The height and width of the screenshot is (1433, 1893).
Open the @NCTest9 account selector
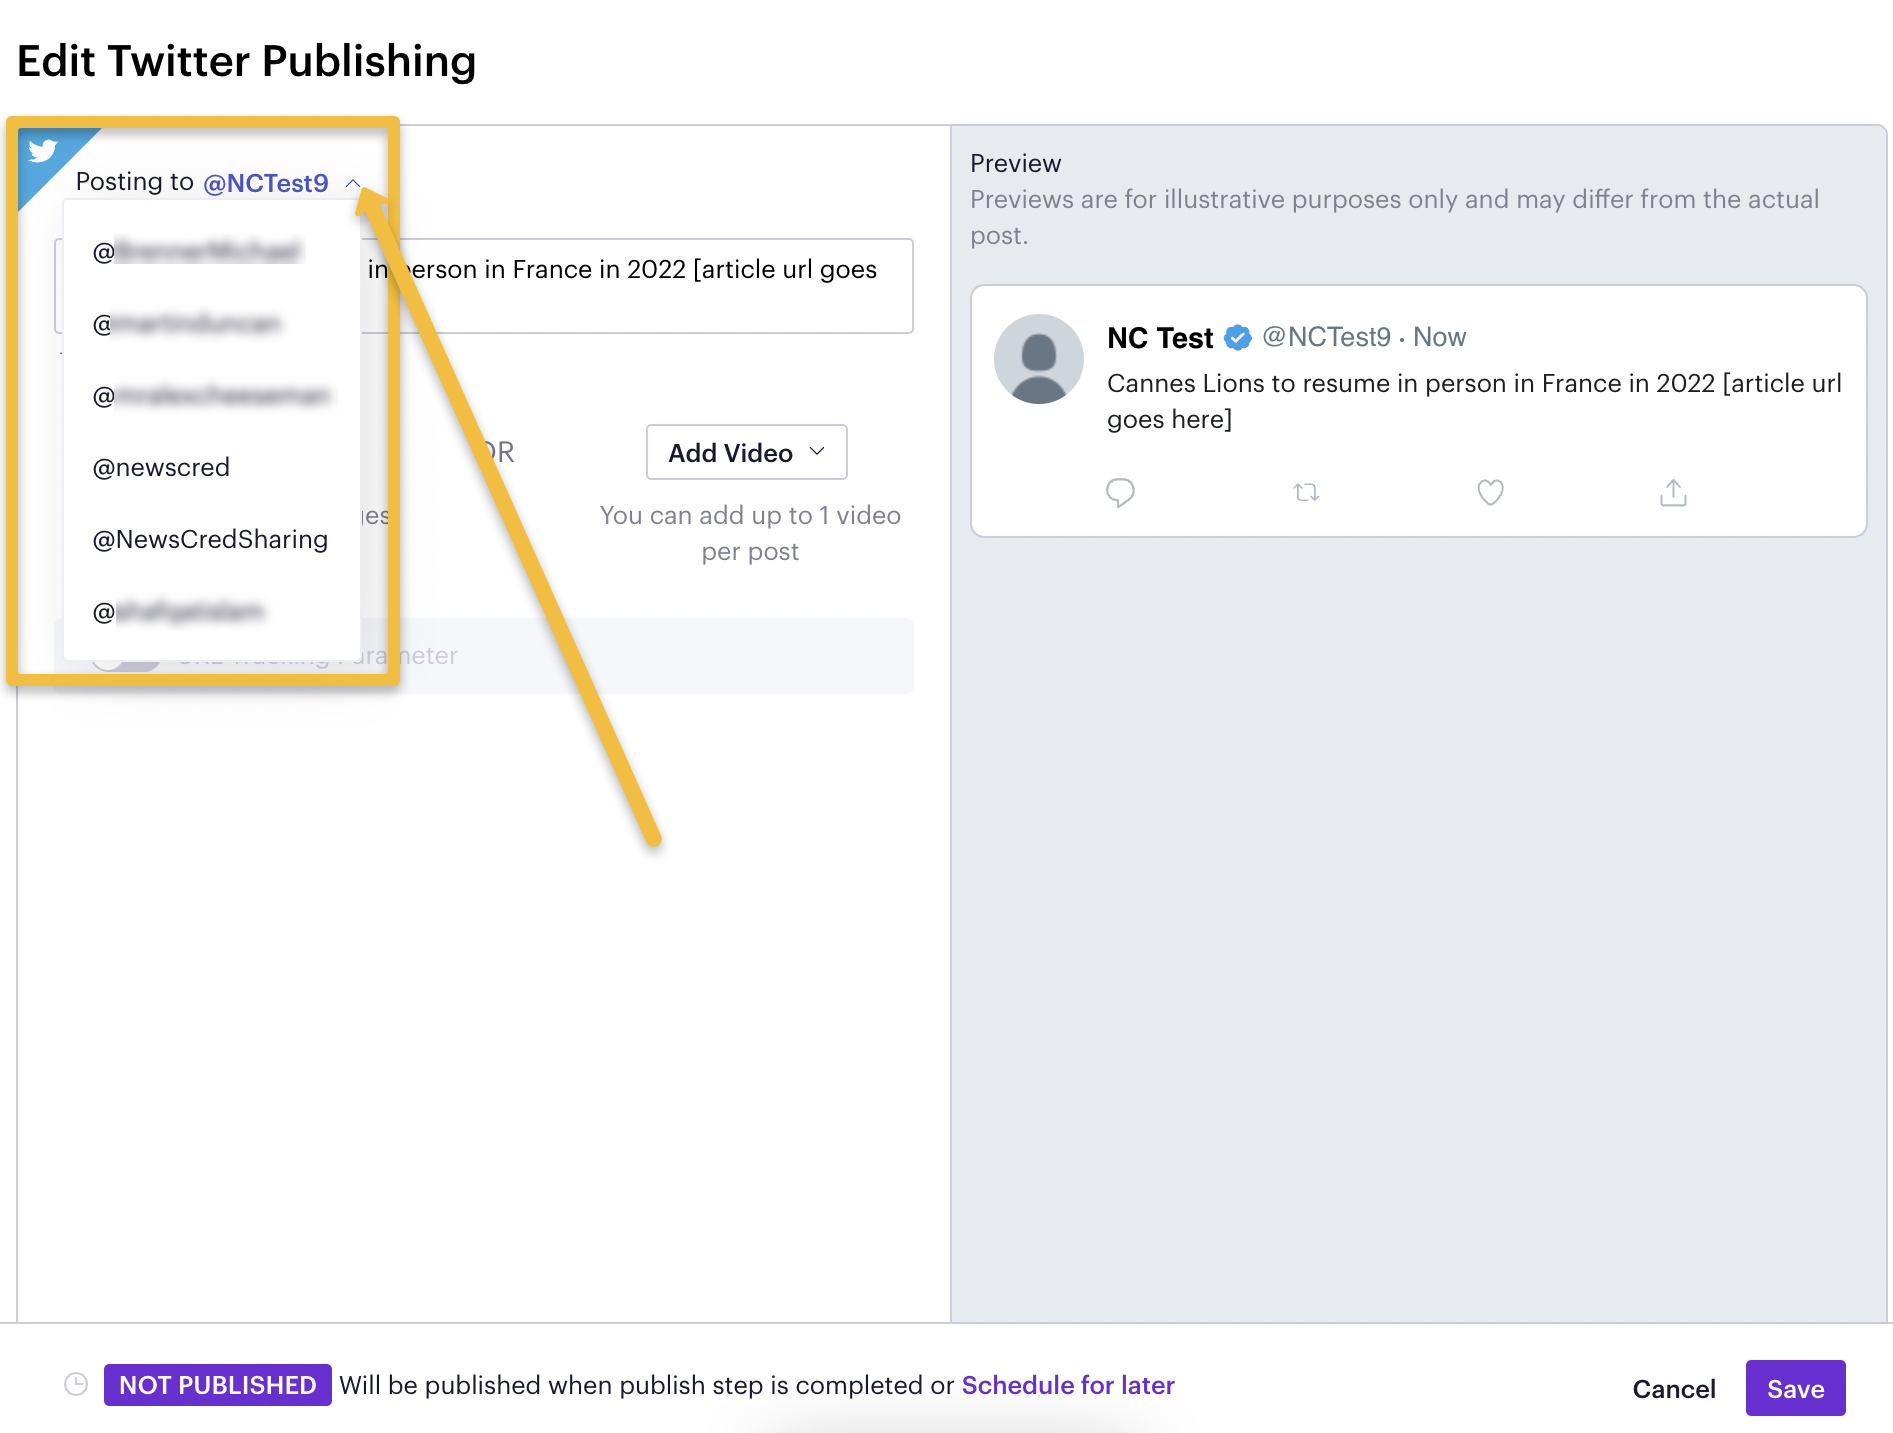[x=266, y=183]
